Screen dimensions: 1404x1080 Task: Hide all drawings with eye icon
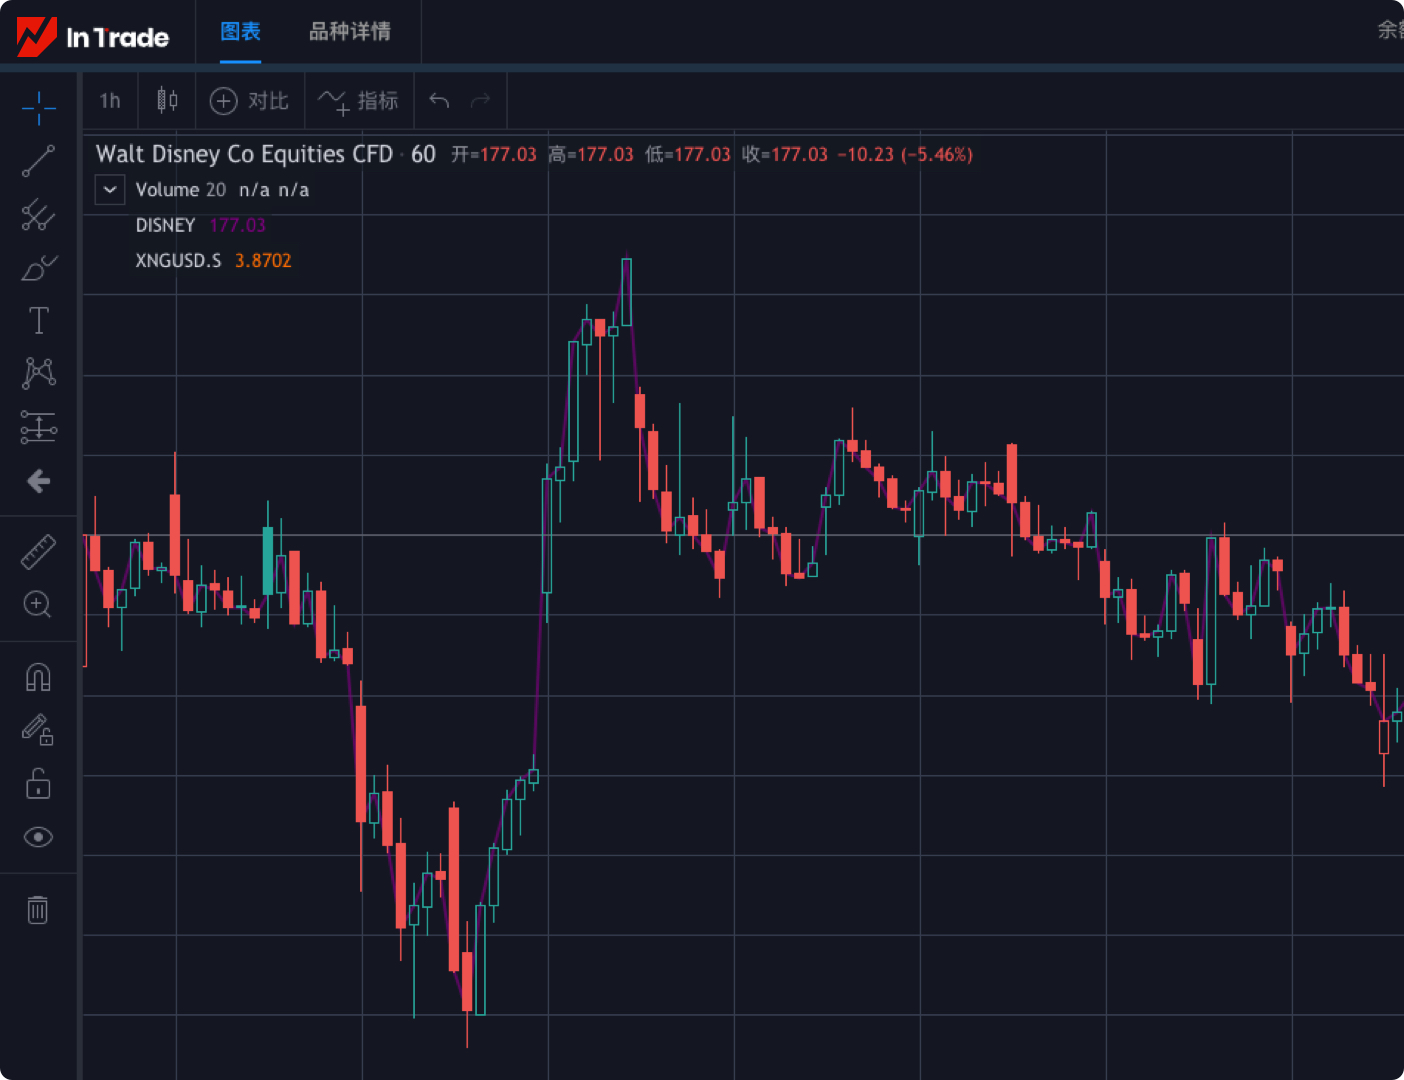coord(38,837)
